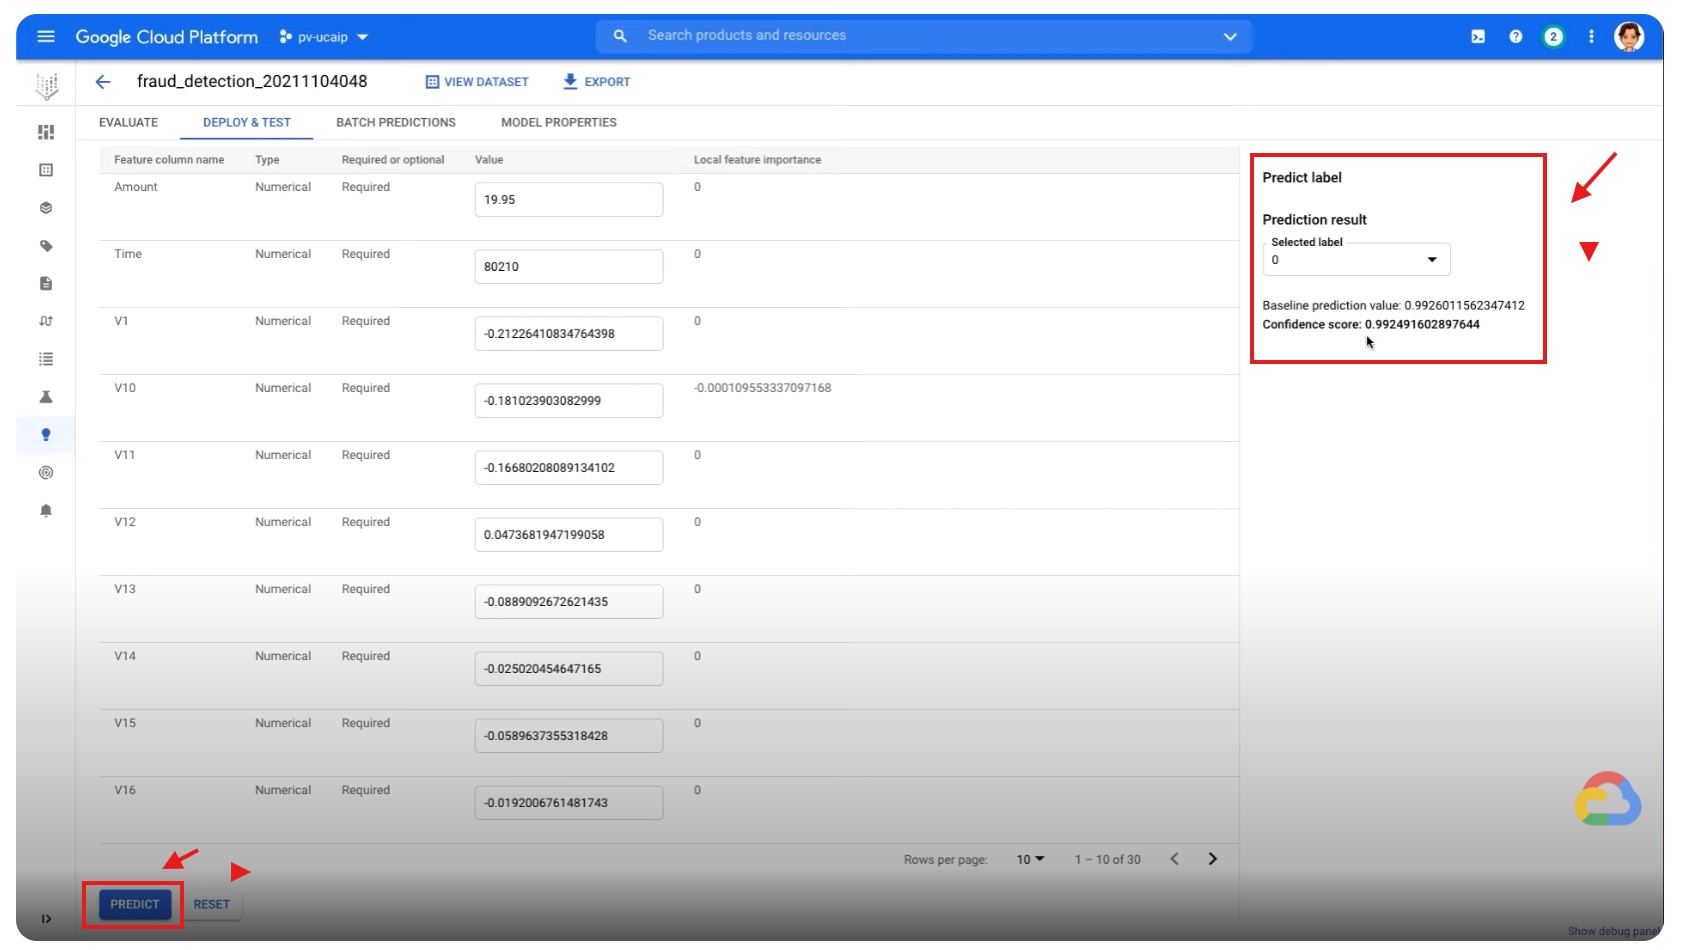This screenshot has width=1682, height=950.
Task: Expand the search bar dropdown arrow
Action: pyautogui.click(x=1229, y=37)
